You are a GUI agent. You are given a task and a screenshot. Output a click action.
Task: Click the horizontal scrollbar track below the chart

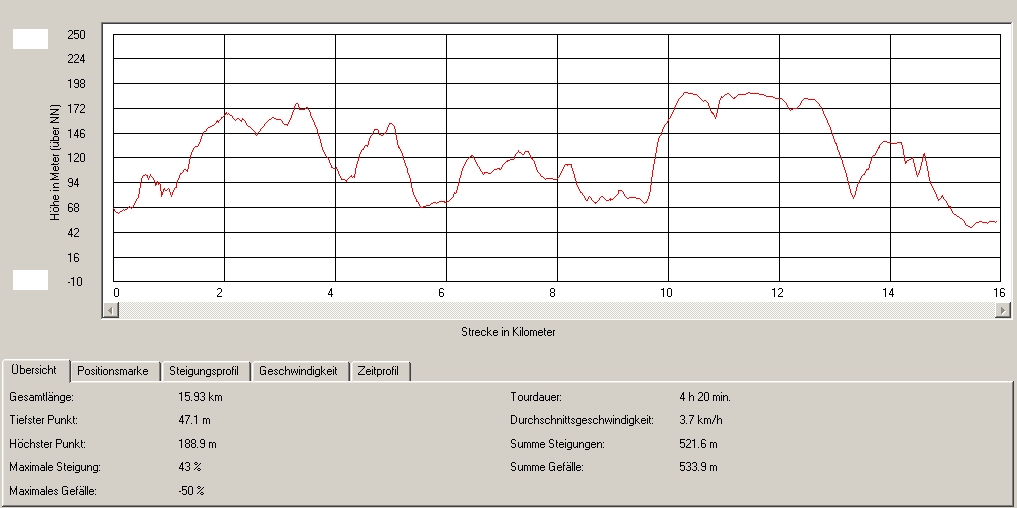[555, 311]
